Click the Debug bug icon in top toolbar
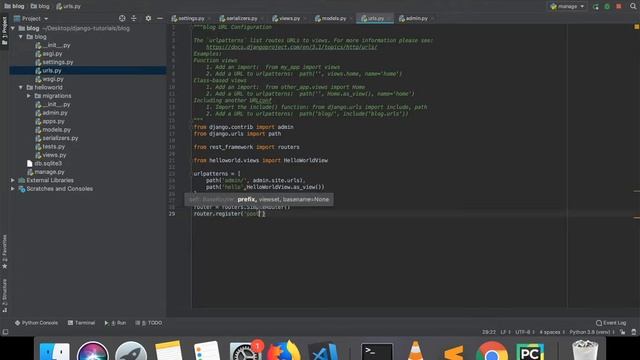 pyautogui.click(x=607, y=7)
